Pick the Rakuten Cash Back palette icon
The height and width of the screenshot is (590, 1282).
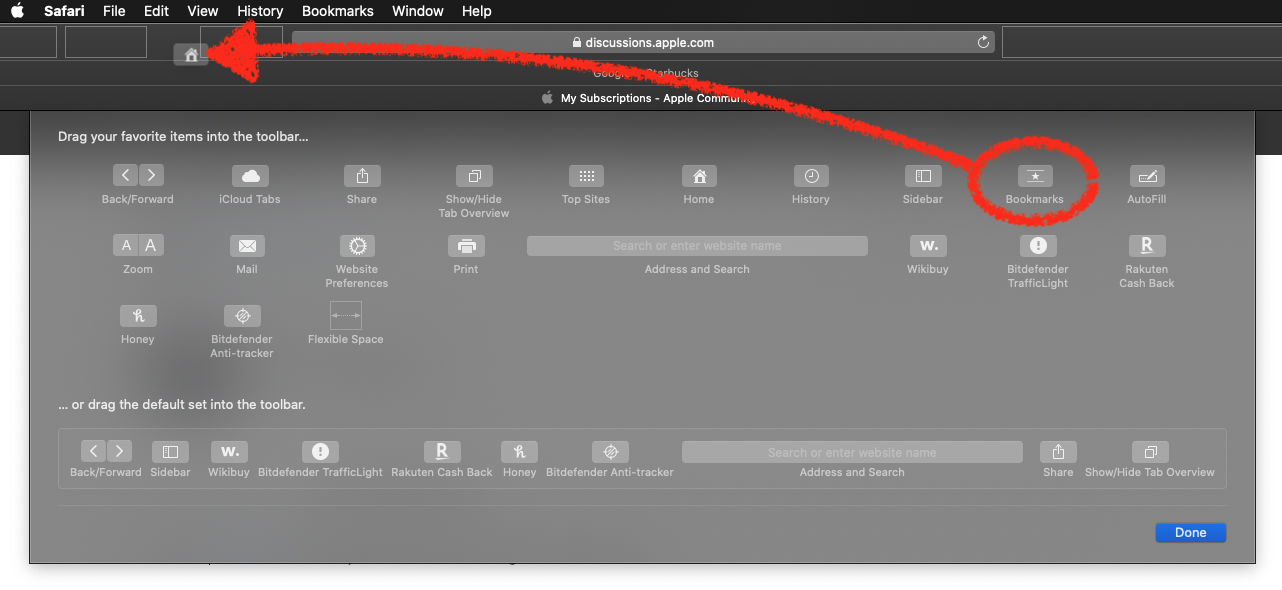pos(1147,245)
